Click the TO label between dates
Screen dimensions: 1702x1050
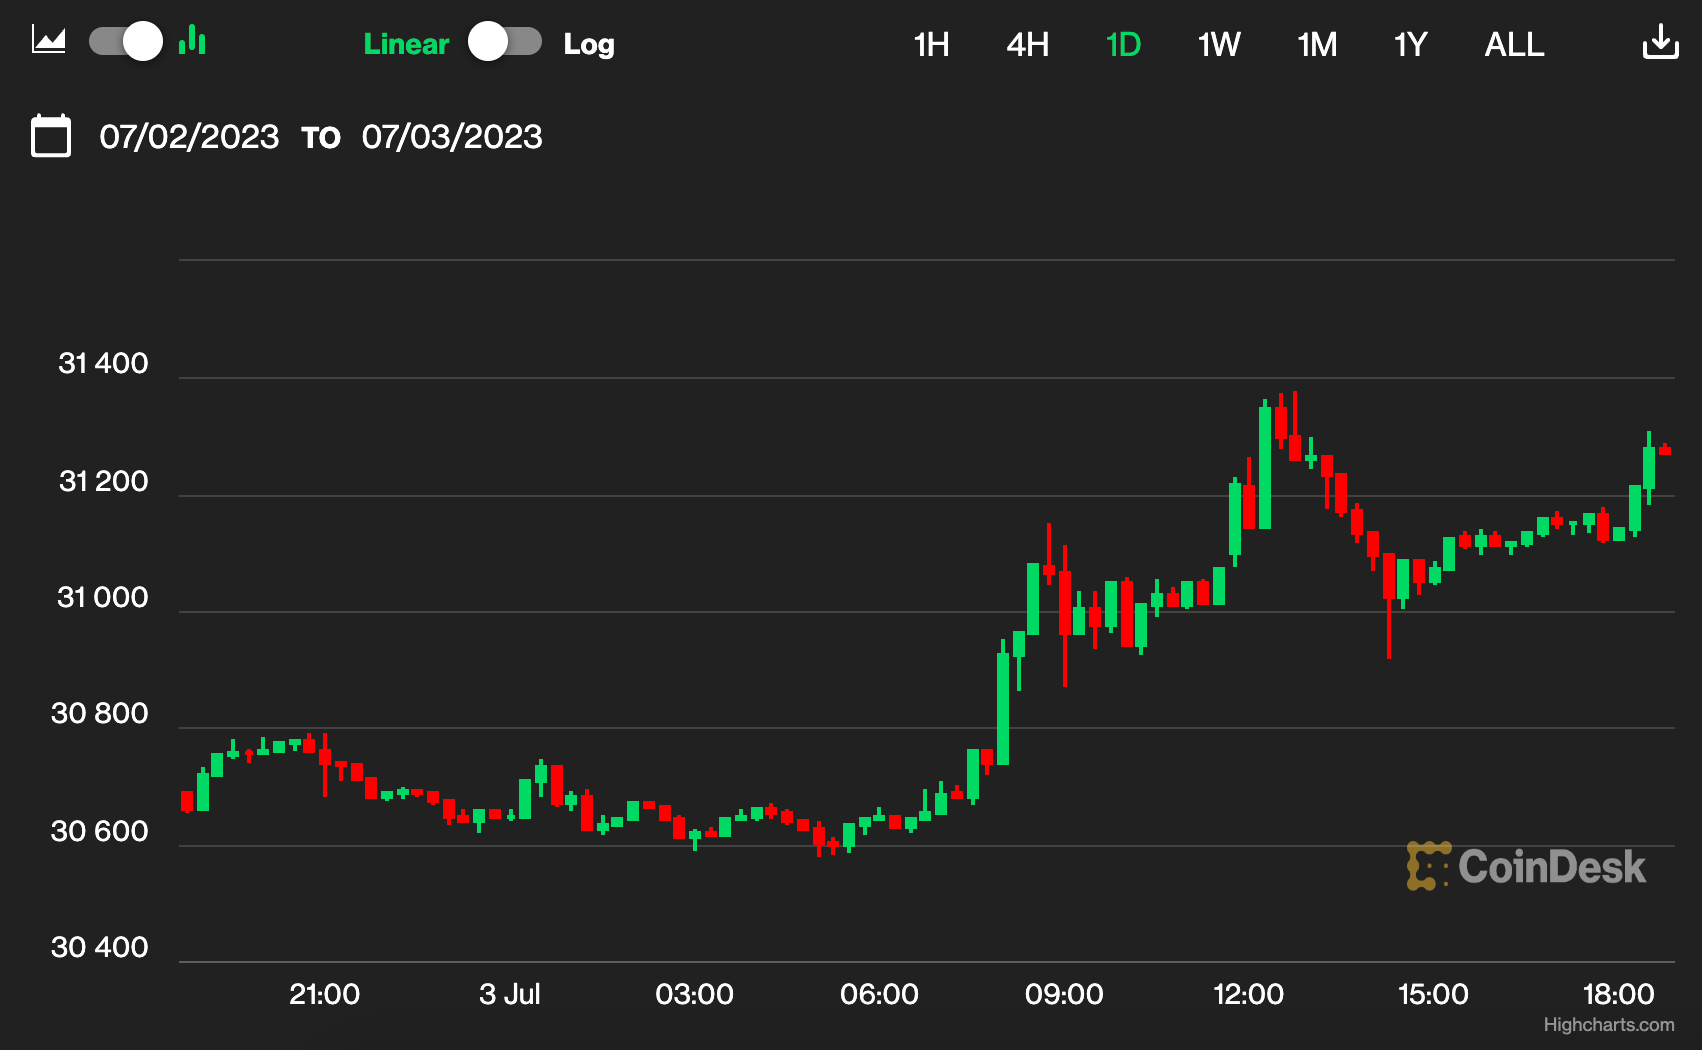pos(321,138)
